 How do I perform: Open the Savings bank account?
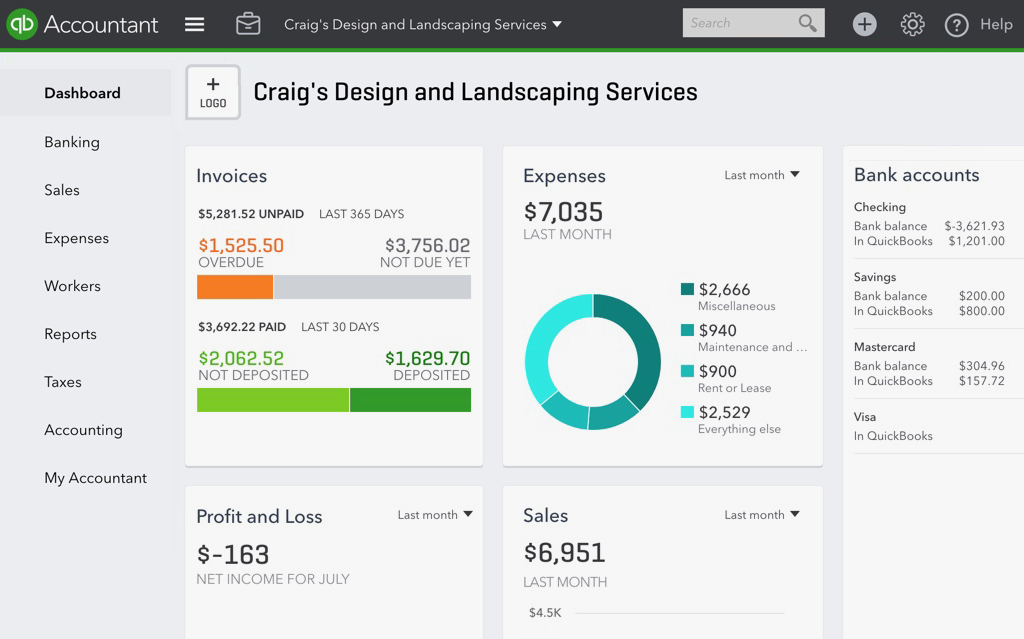874,277
